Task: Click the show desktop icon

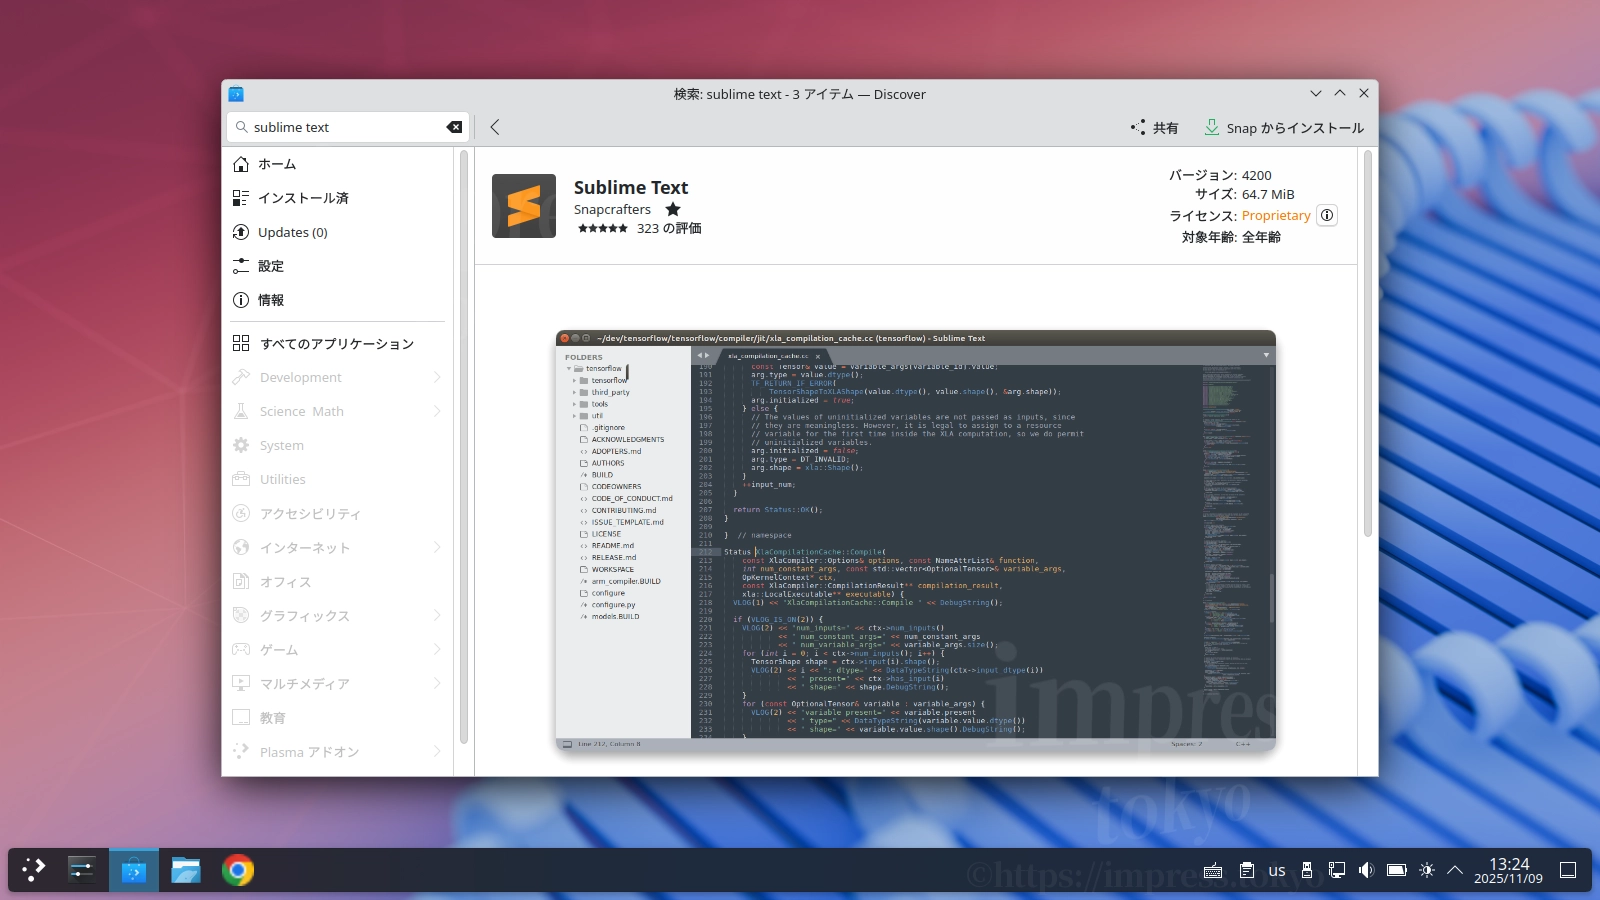Action: click(x=1568, y=870)
